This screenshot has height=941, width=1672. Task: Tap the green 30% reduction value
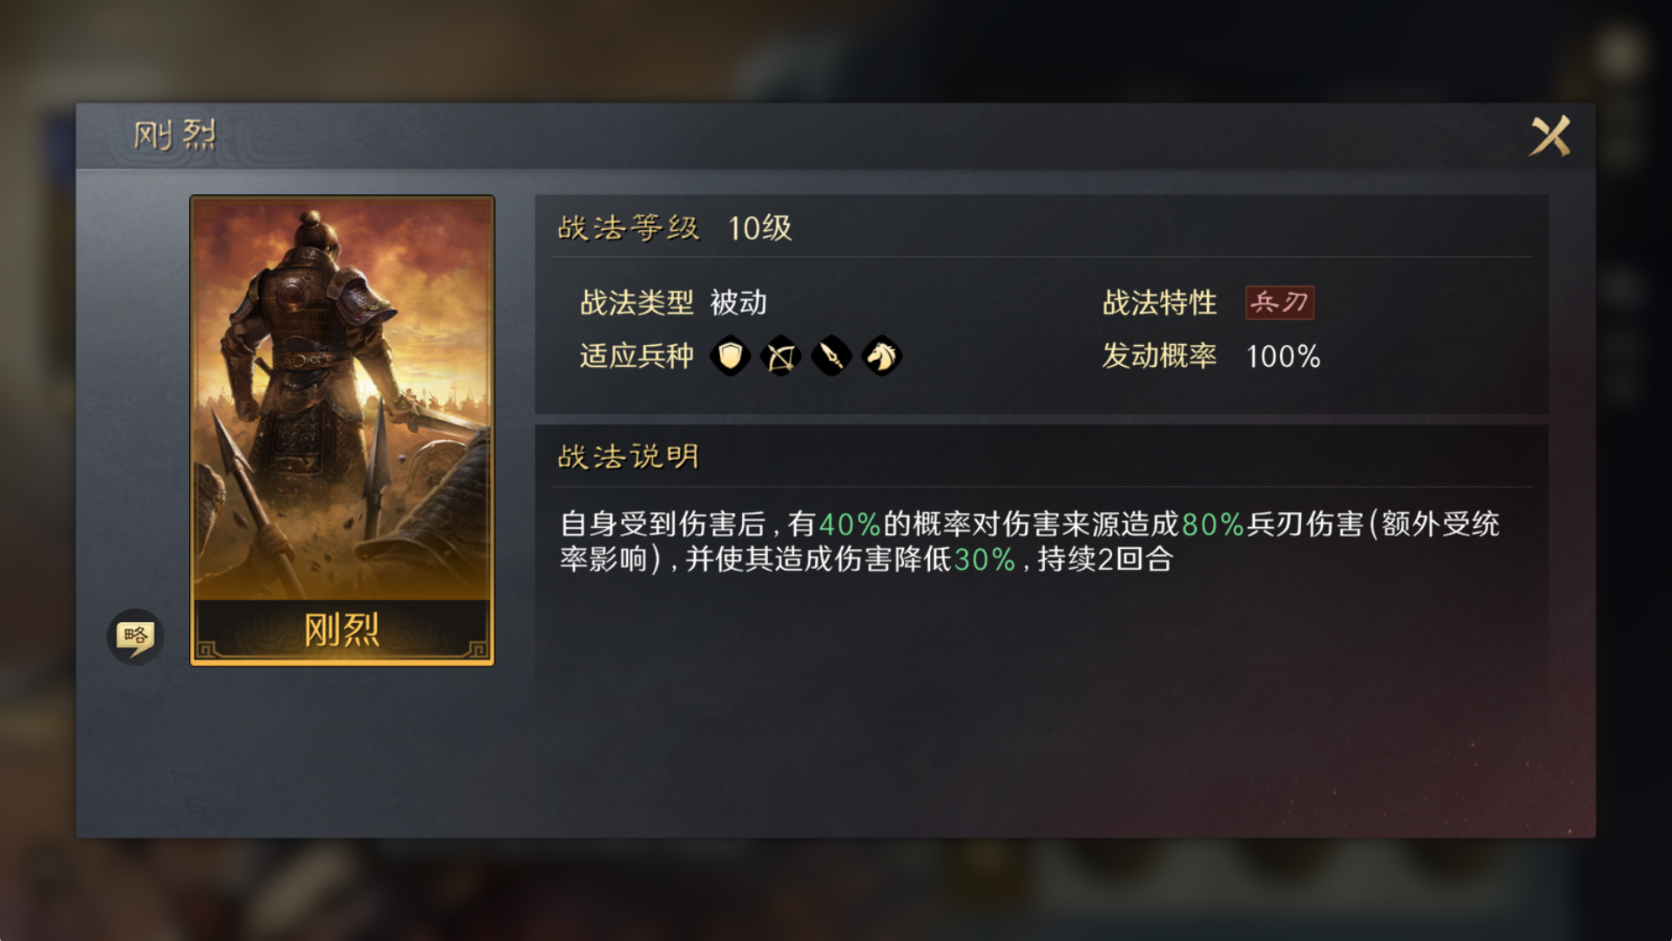984,559
